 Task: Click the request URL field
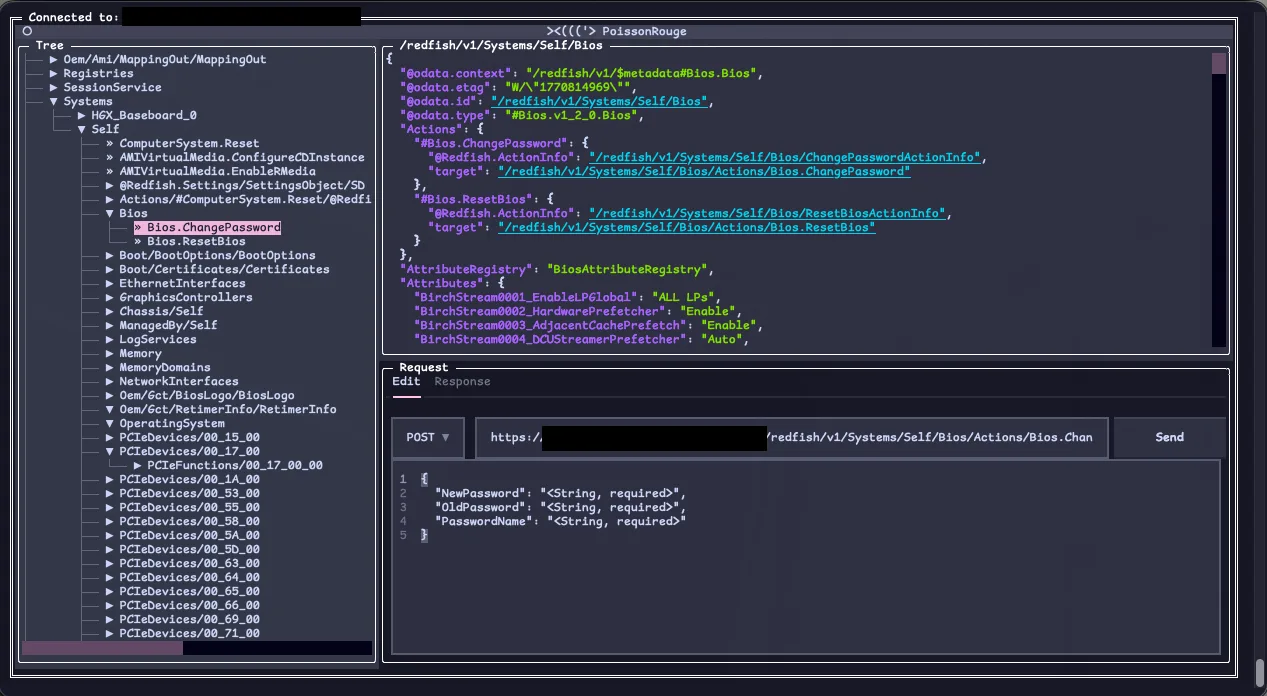(x=792, y=437)
